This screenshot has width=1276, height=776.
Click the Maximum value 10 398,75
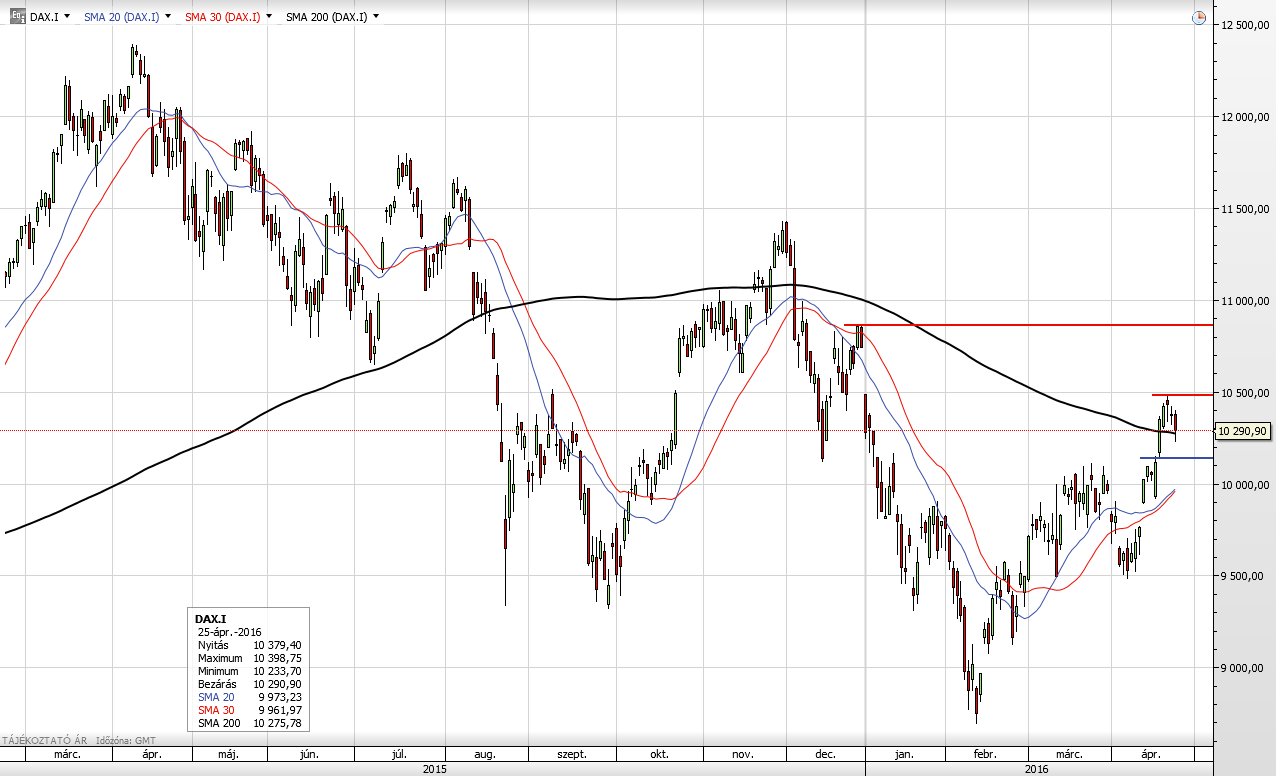278,659
